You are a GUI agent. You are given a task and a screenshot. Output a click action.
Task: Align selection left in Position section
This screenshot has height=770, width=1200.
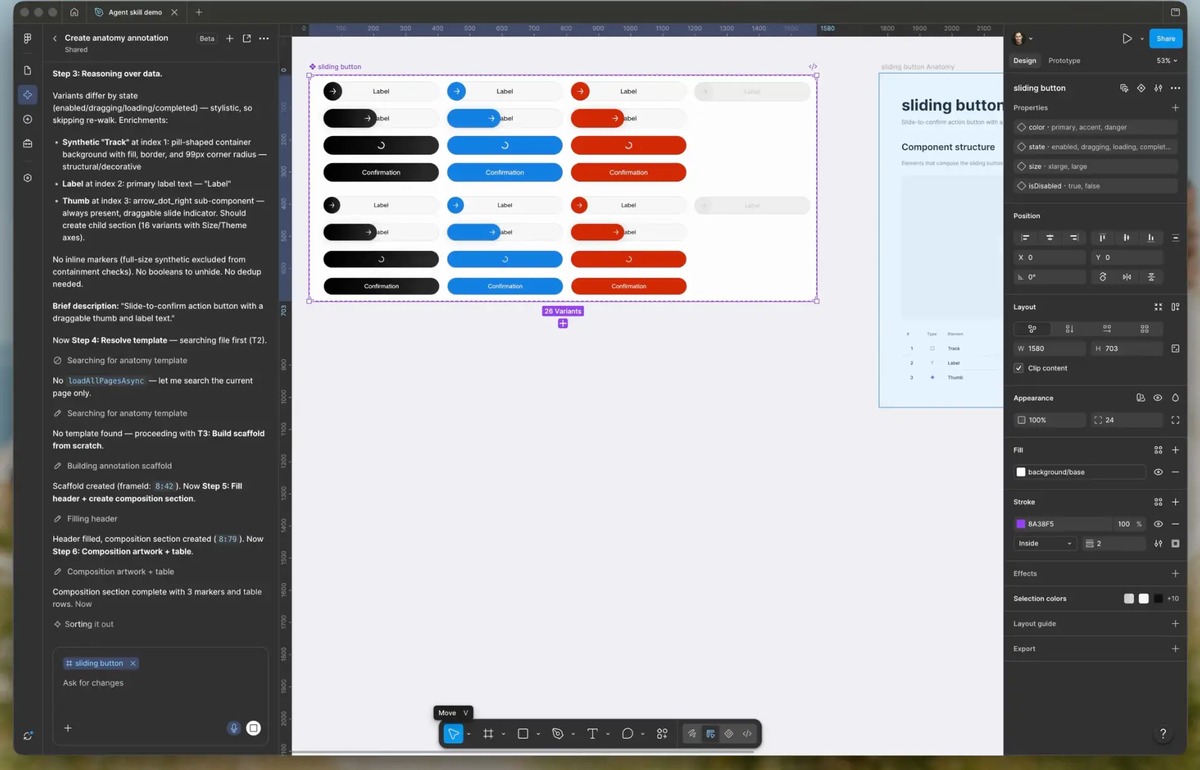click(x=1026, y=238)
